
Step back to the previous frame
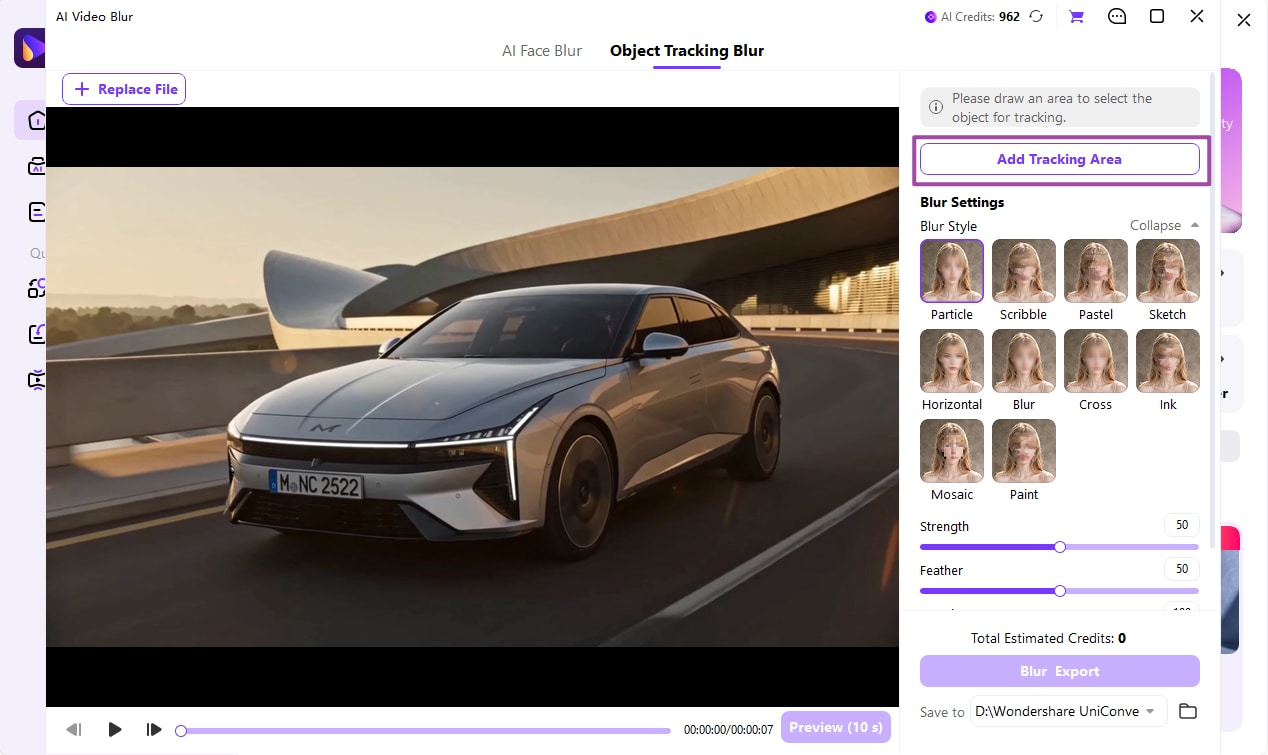[74, 730]
